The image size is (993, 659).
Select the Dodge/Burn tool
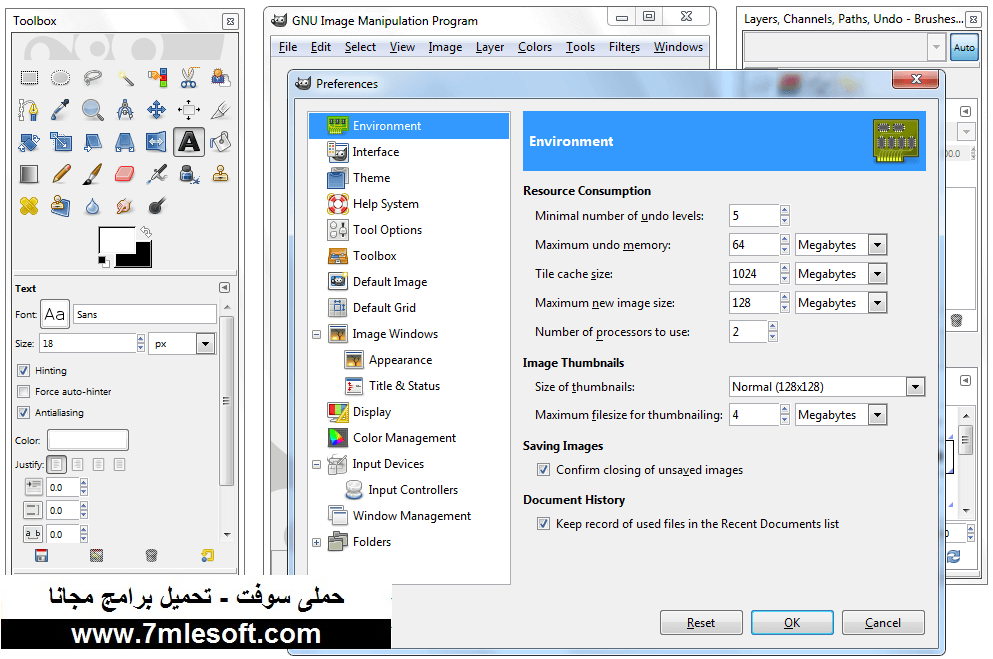[157, 206]
